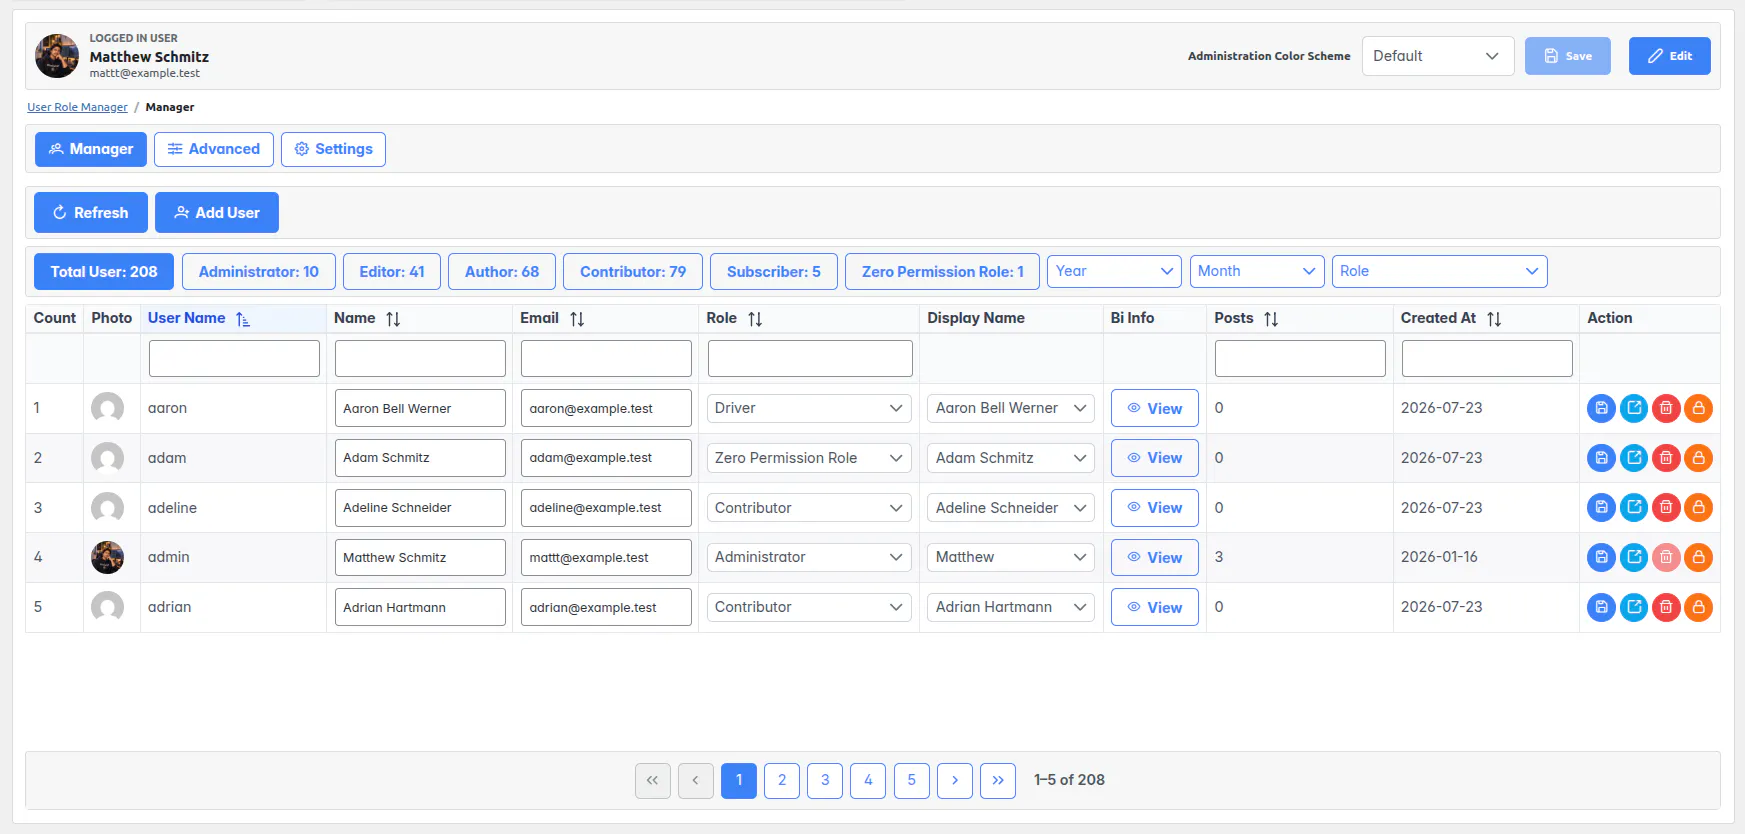
Task: Click the logged-in user avatar photo
Action: (x=57, y=56)
